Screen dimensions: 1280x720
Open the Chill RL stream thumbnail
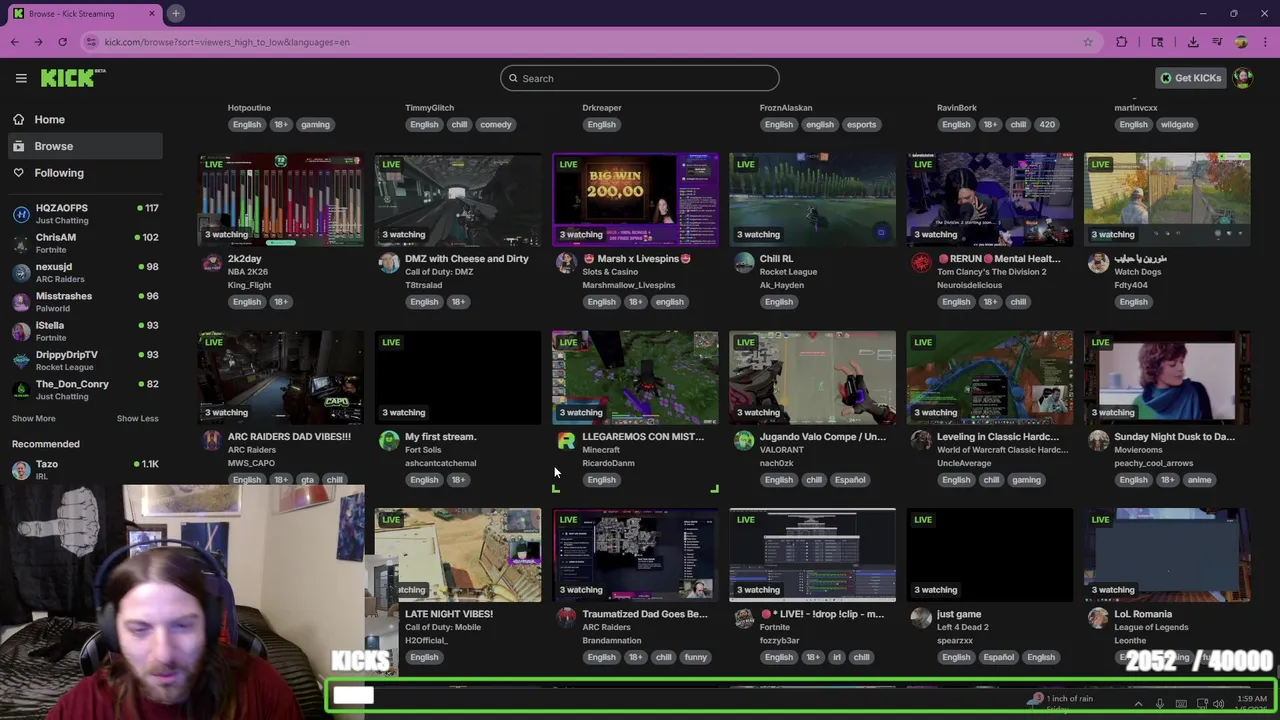pos(813,199)
